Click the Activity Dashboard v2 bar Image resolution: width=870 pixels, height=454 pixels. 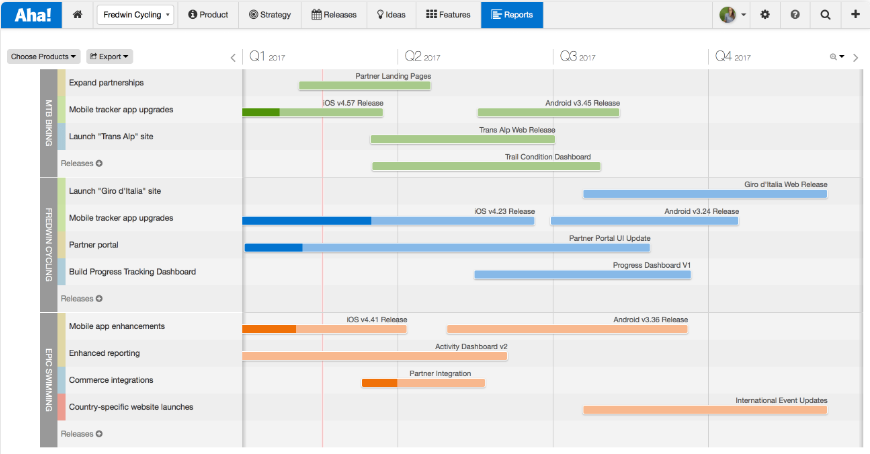coord(374,355)
